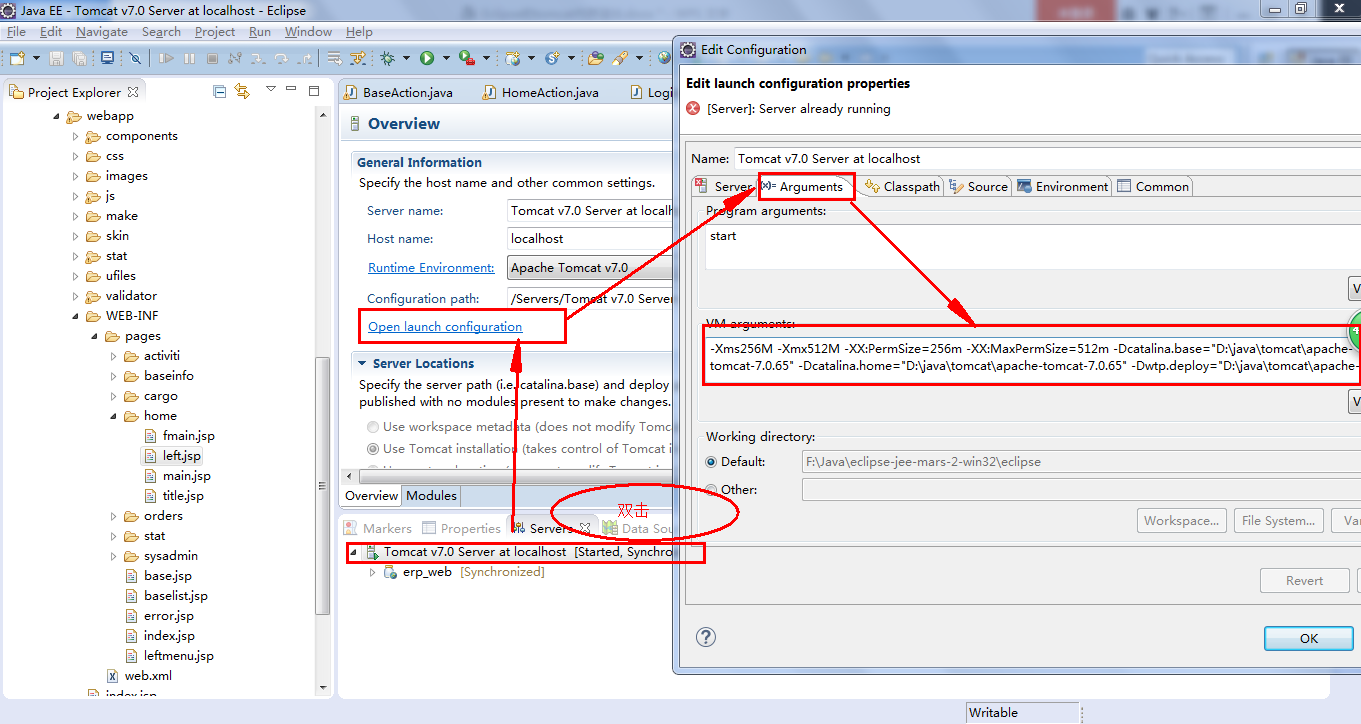
Task: Click the Revert button
Action: click(x=1304, y=580)
